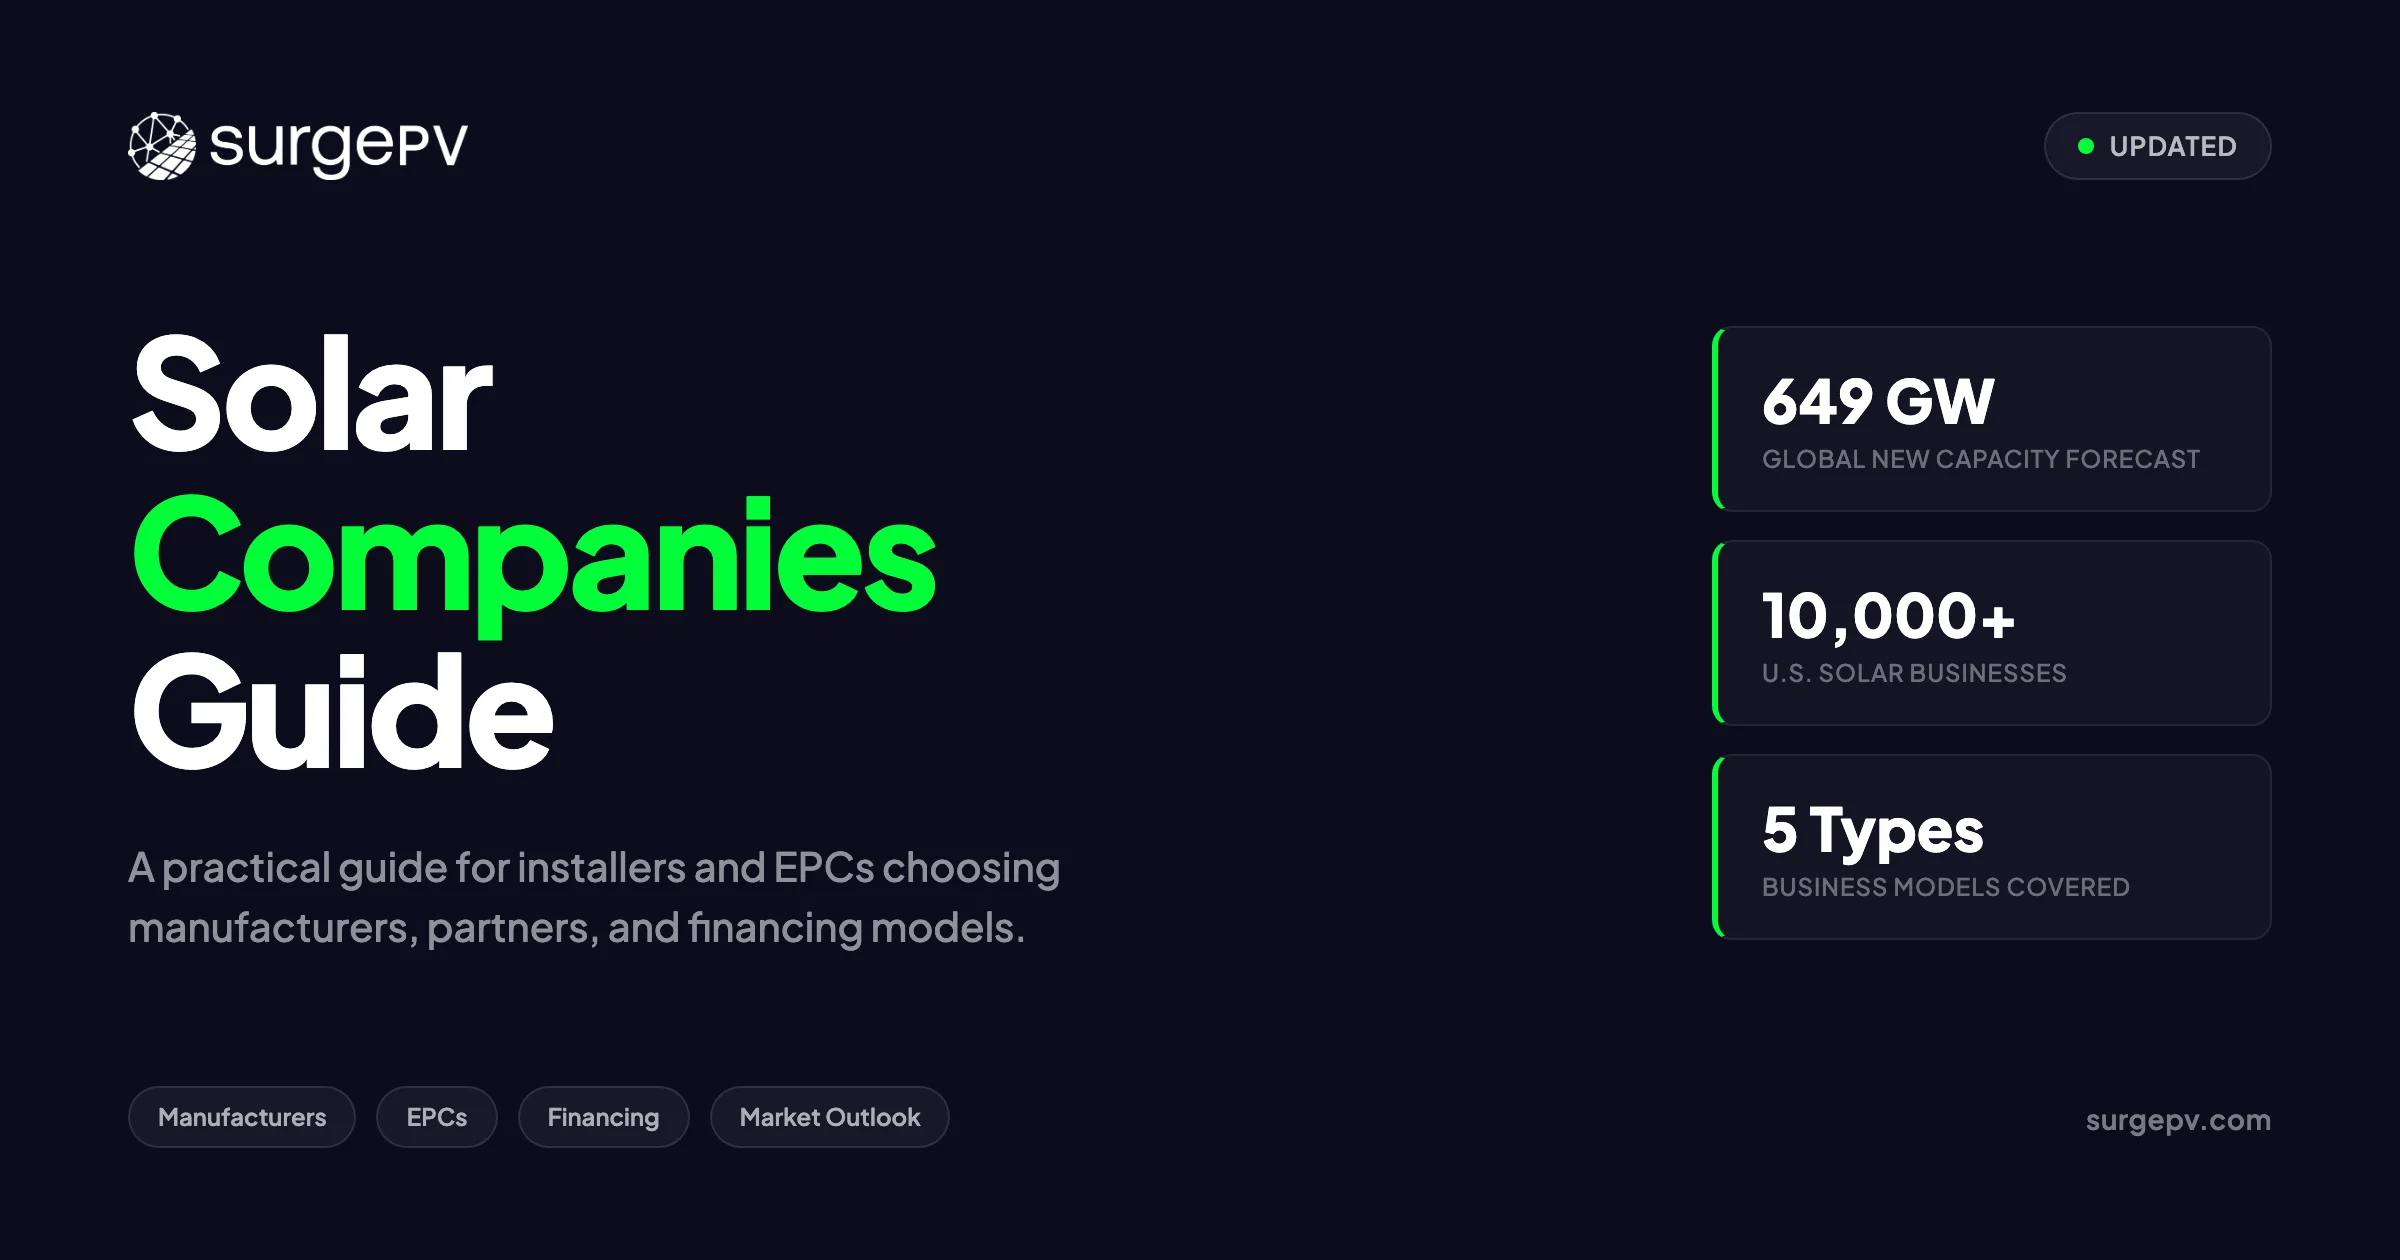The width and height of the screenshot is (2400, 1260).
Task: Click the 10,000+ U.S. solar businesses card
Action: (1991, 633)
